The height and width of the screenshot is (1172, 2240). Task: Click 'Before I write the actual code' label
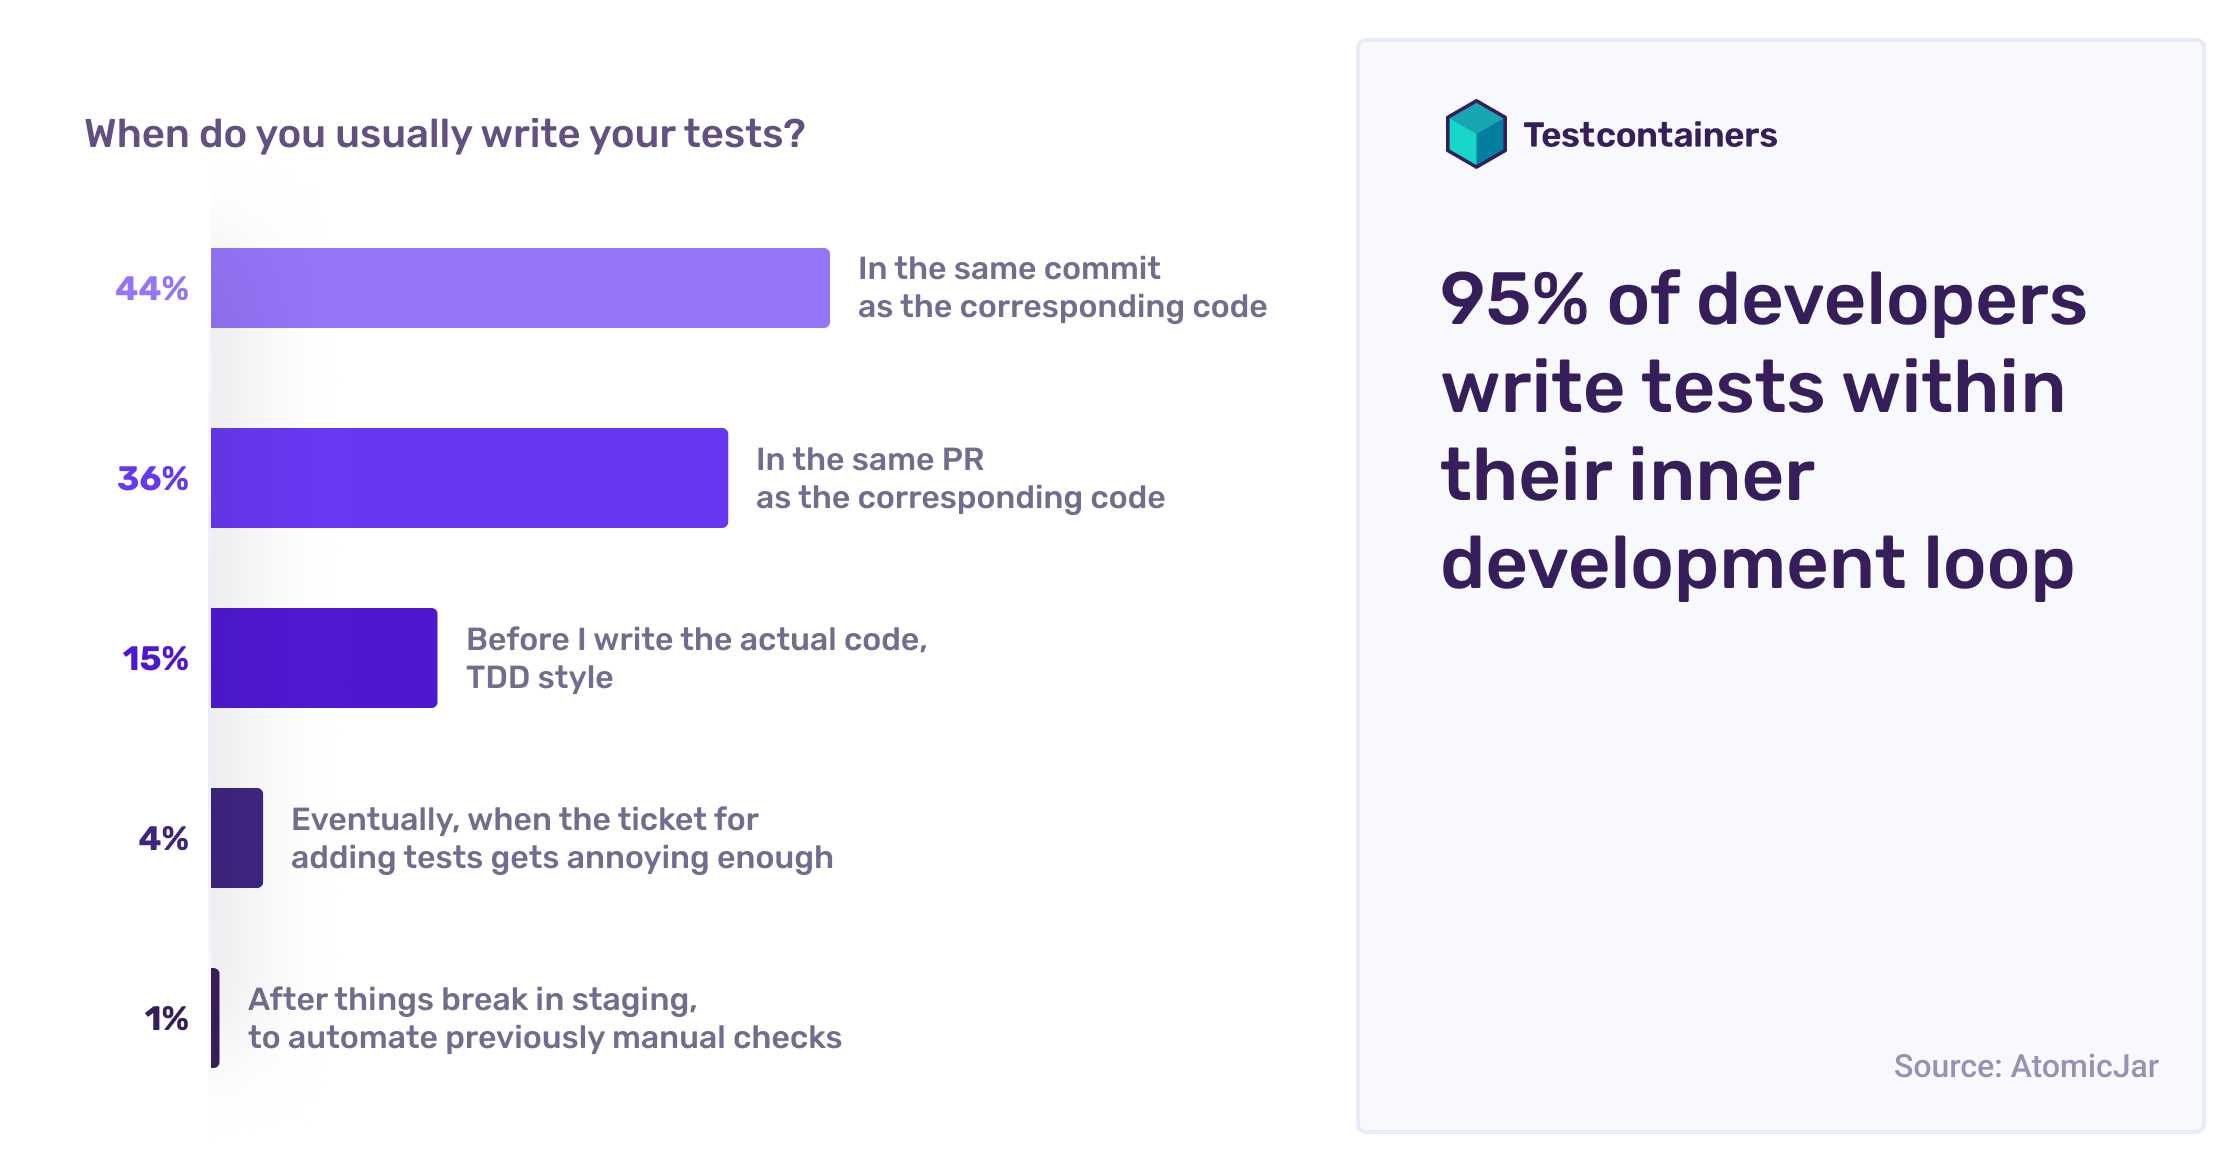tap(697, 659)
